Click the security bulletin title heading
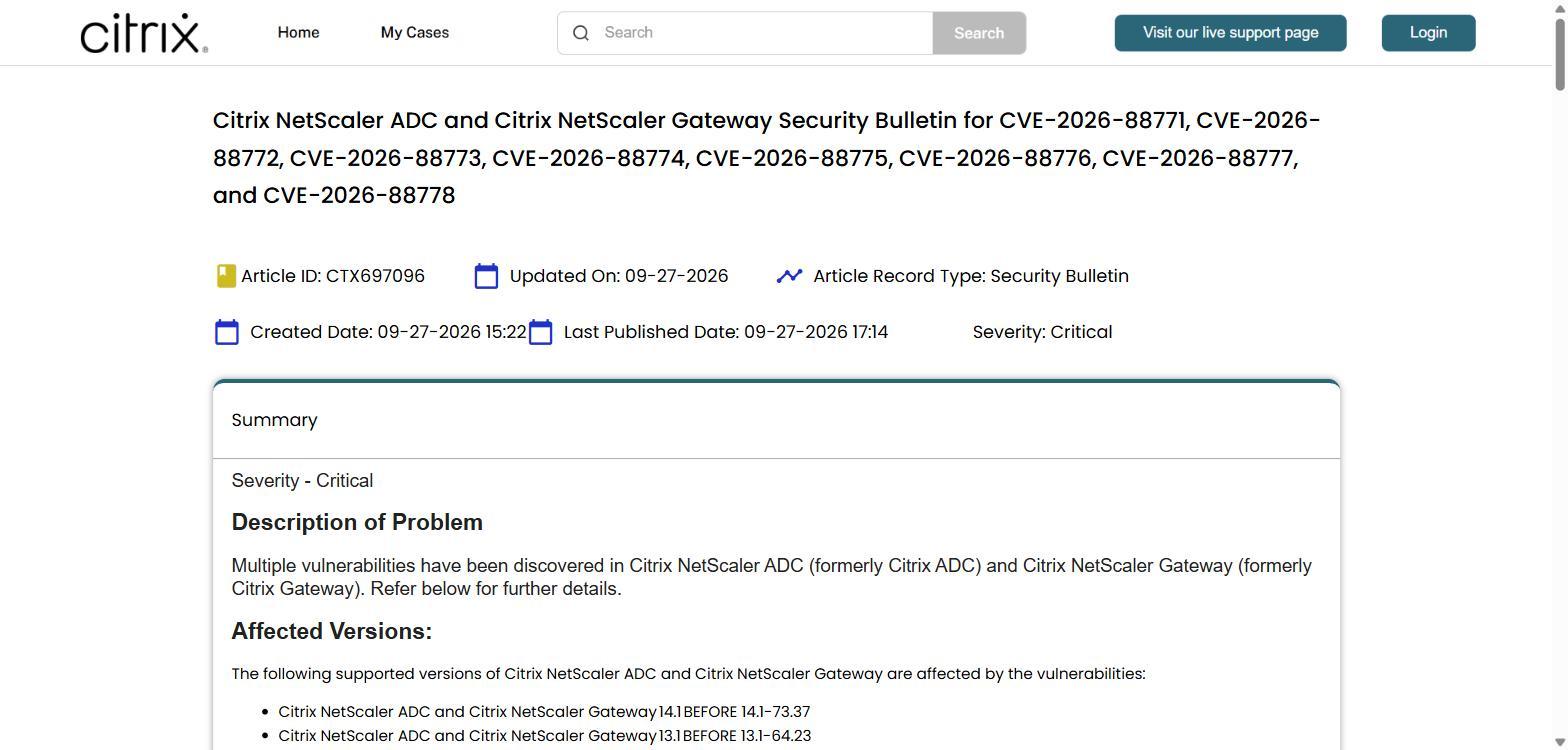 [x=767, y=157]
